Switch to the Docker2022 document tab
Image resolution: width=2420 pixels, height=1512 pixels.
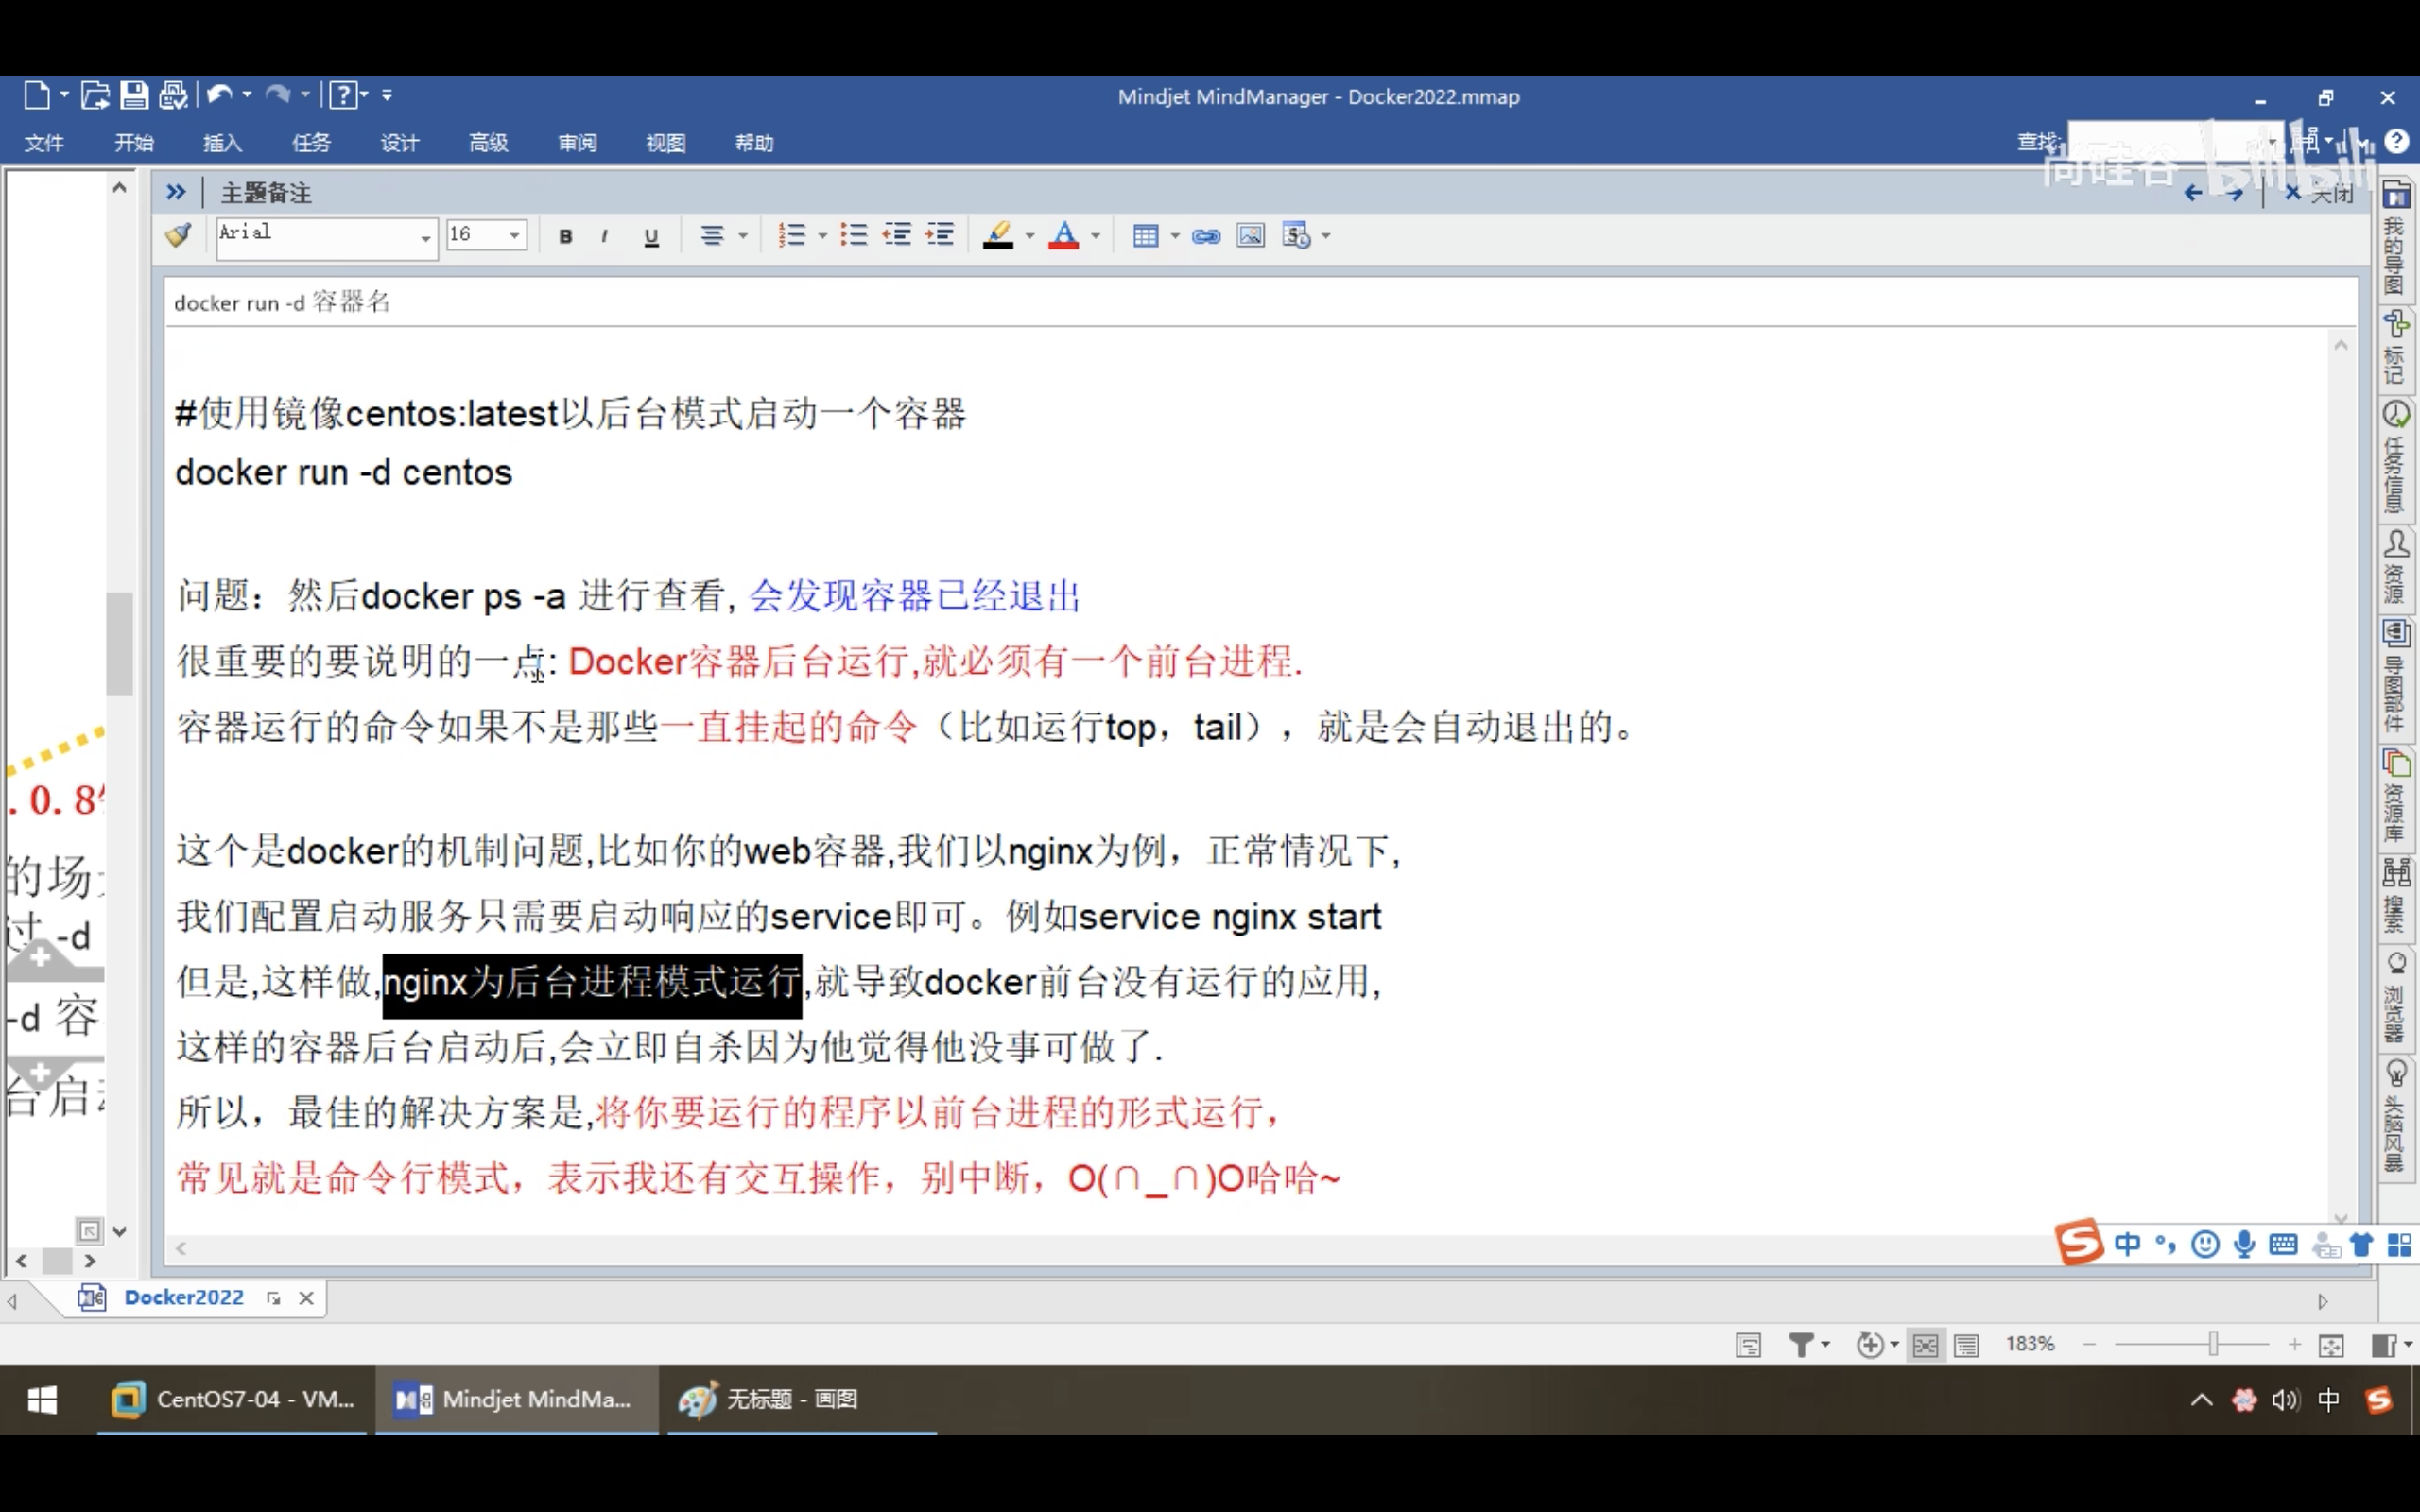[184, 1297]
